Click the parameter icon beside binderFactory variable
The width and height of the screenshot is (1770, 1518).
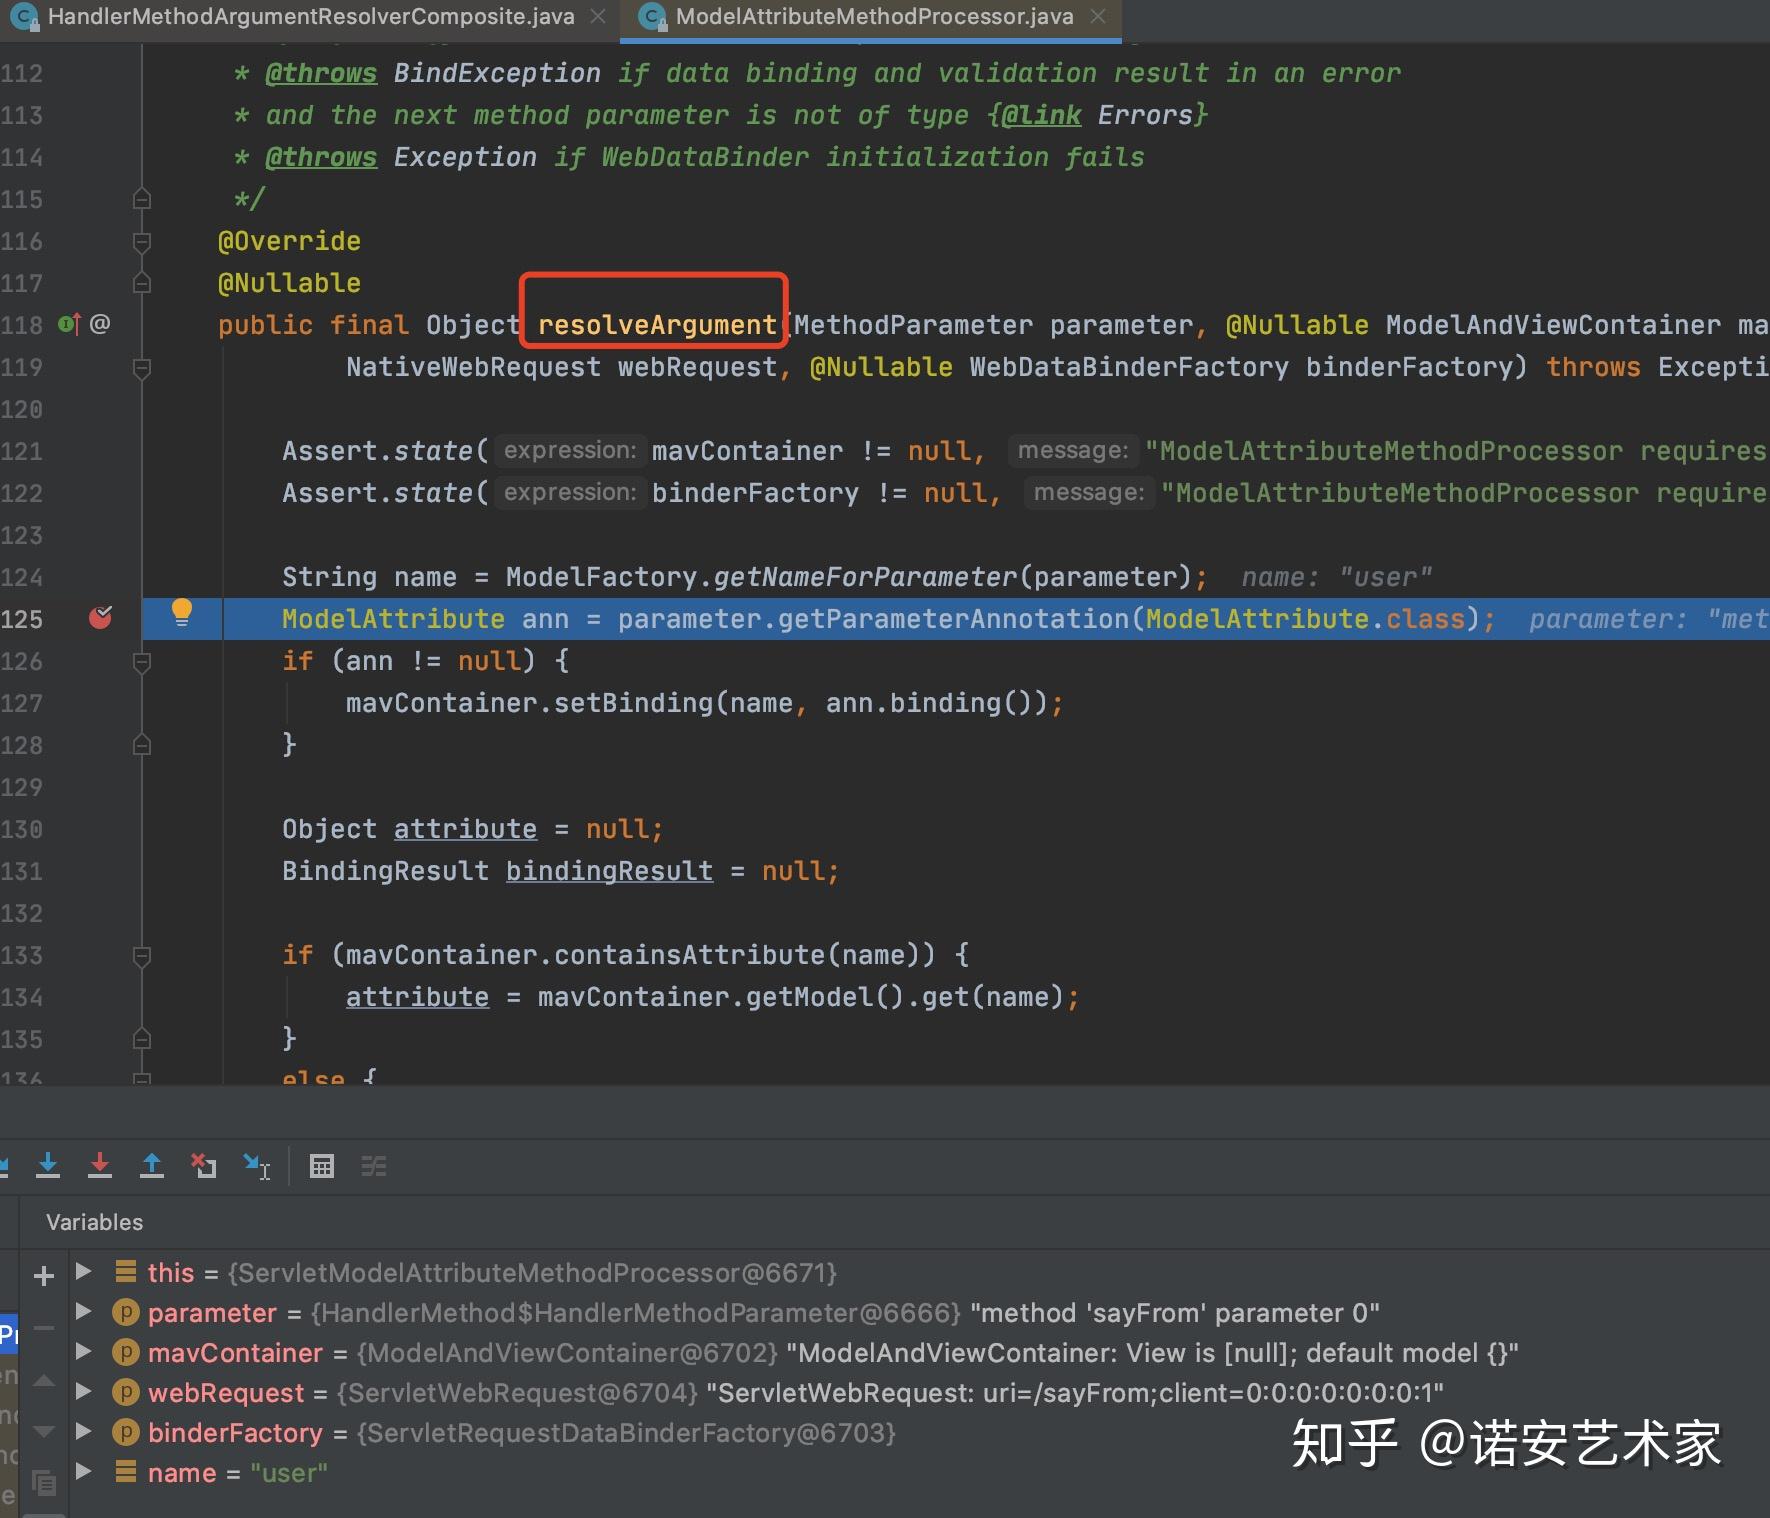[x=125, y=1432]
